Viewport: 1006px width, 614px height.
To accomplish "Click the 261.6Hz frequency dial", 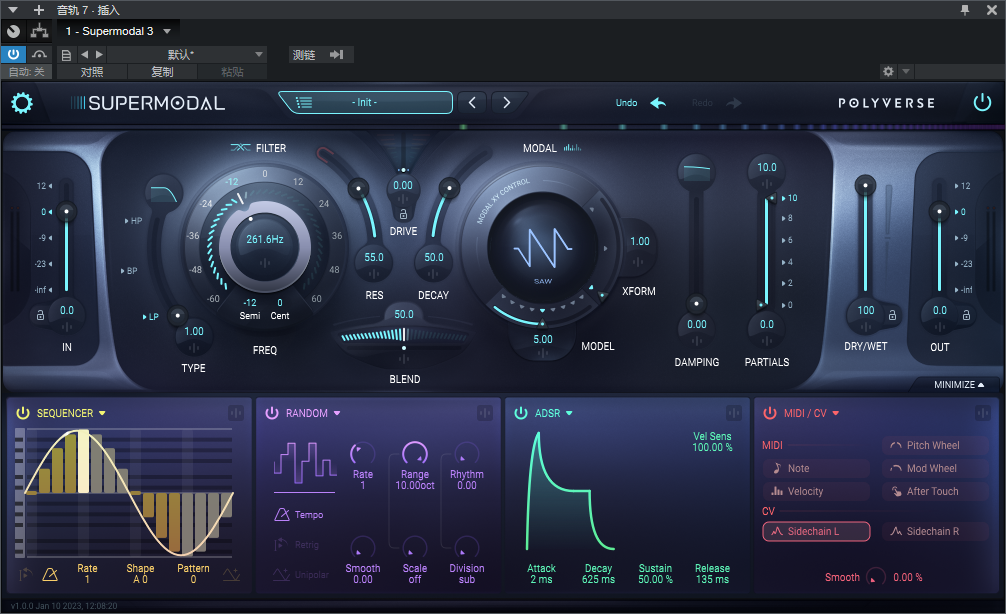I will [265, 246].
